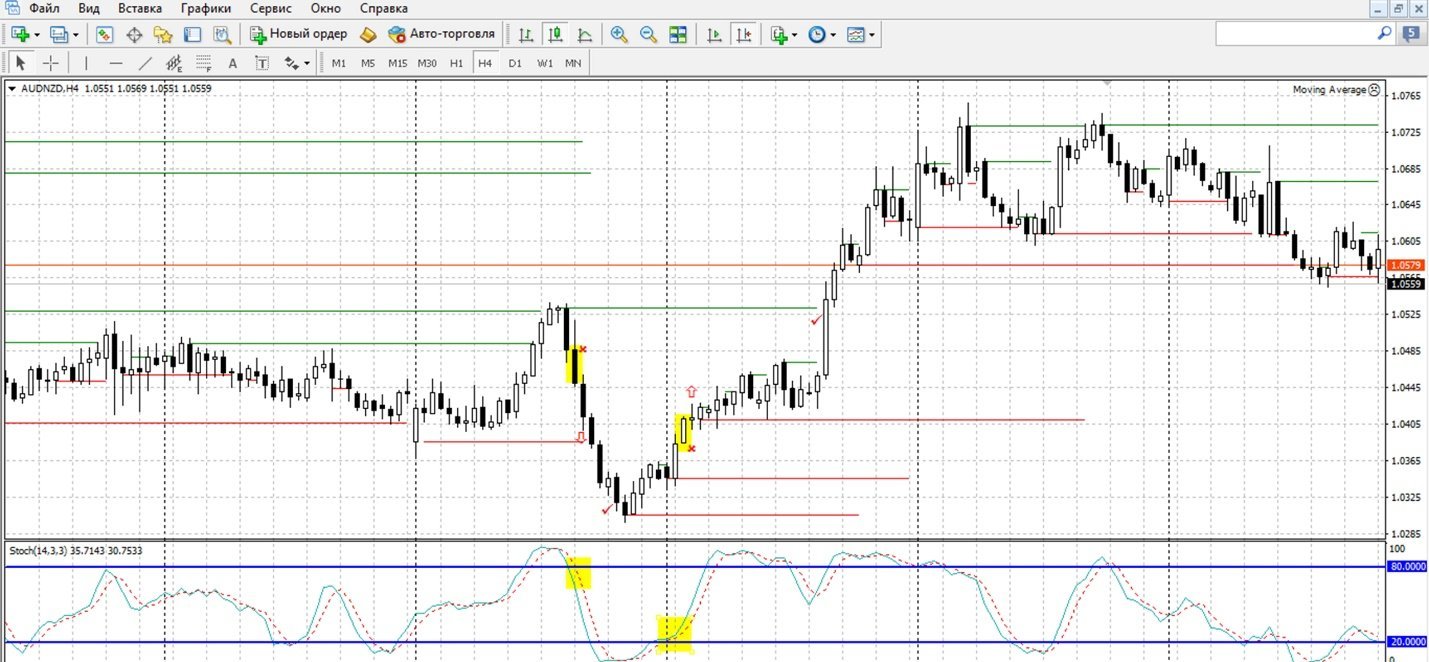This screenshot has height=662, width=1429.
Task: Click the zoom out magnifier icon
Action: (648, 34)
